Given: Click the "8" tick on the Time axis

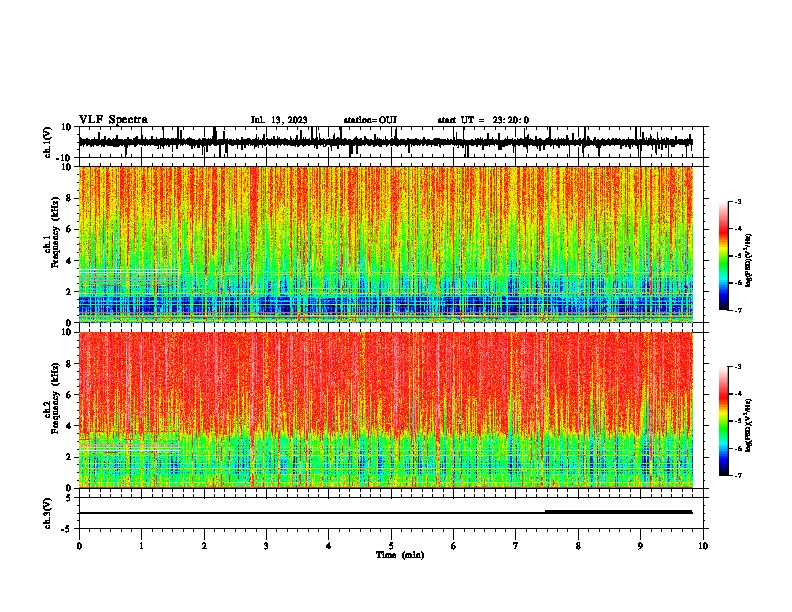Looking at the screenshot, I should click(578, 546).
